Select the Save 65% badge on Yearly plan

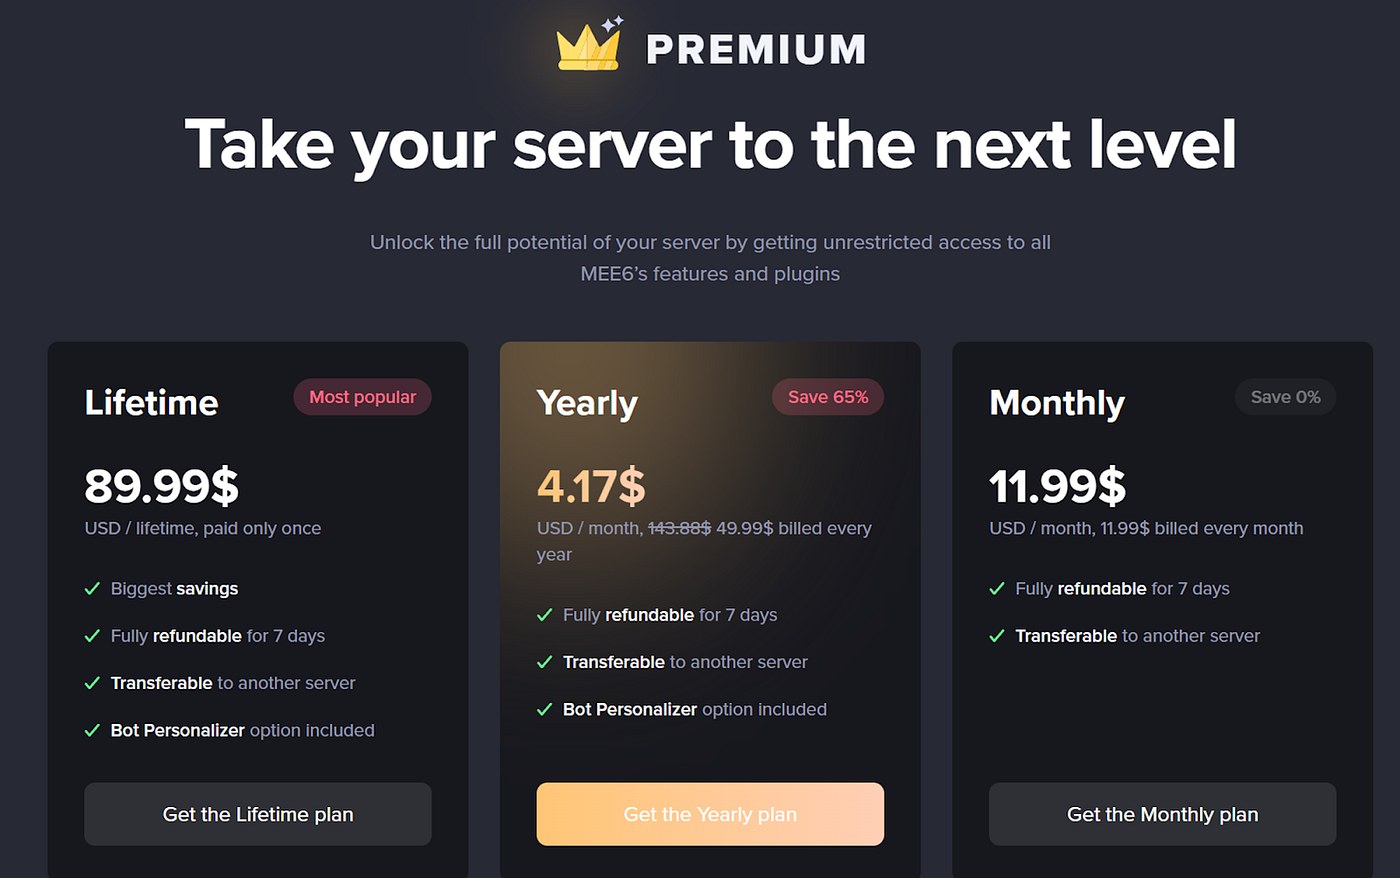pos(828,397)
